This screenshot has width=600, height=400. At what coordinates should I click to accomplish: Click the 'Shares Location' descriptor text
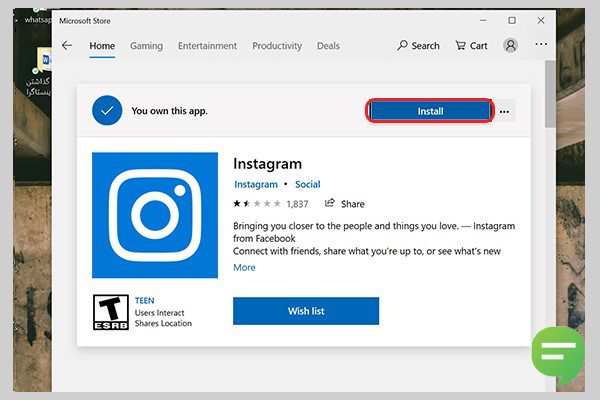coord(163,323)
